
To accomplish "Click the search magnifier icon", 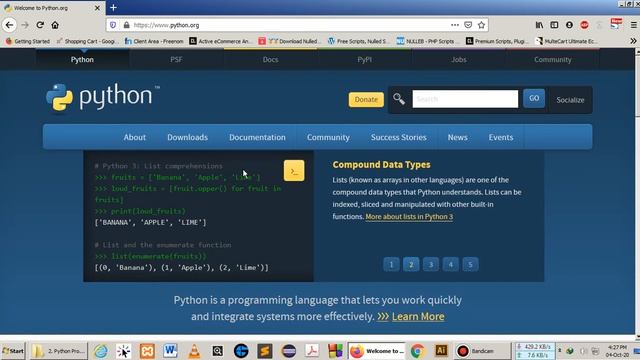I will [x=399, y=99].
